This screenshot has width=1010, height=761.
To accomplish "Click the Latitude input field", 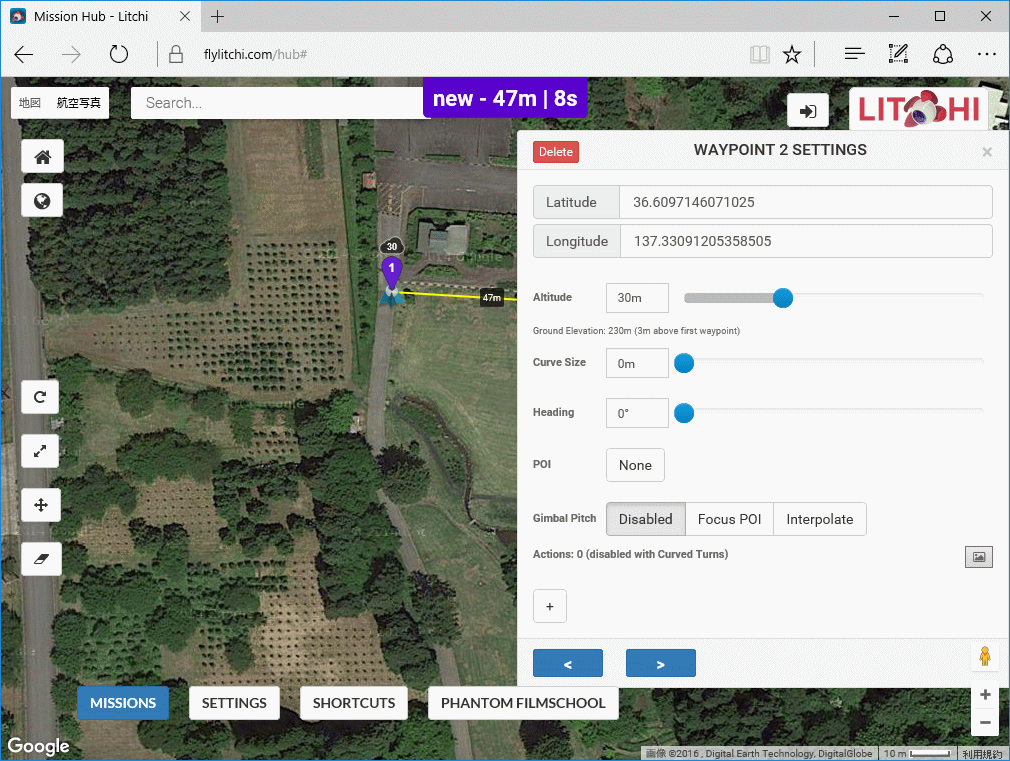I will coord(805,202).
